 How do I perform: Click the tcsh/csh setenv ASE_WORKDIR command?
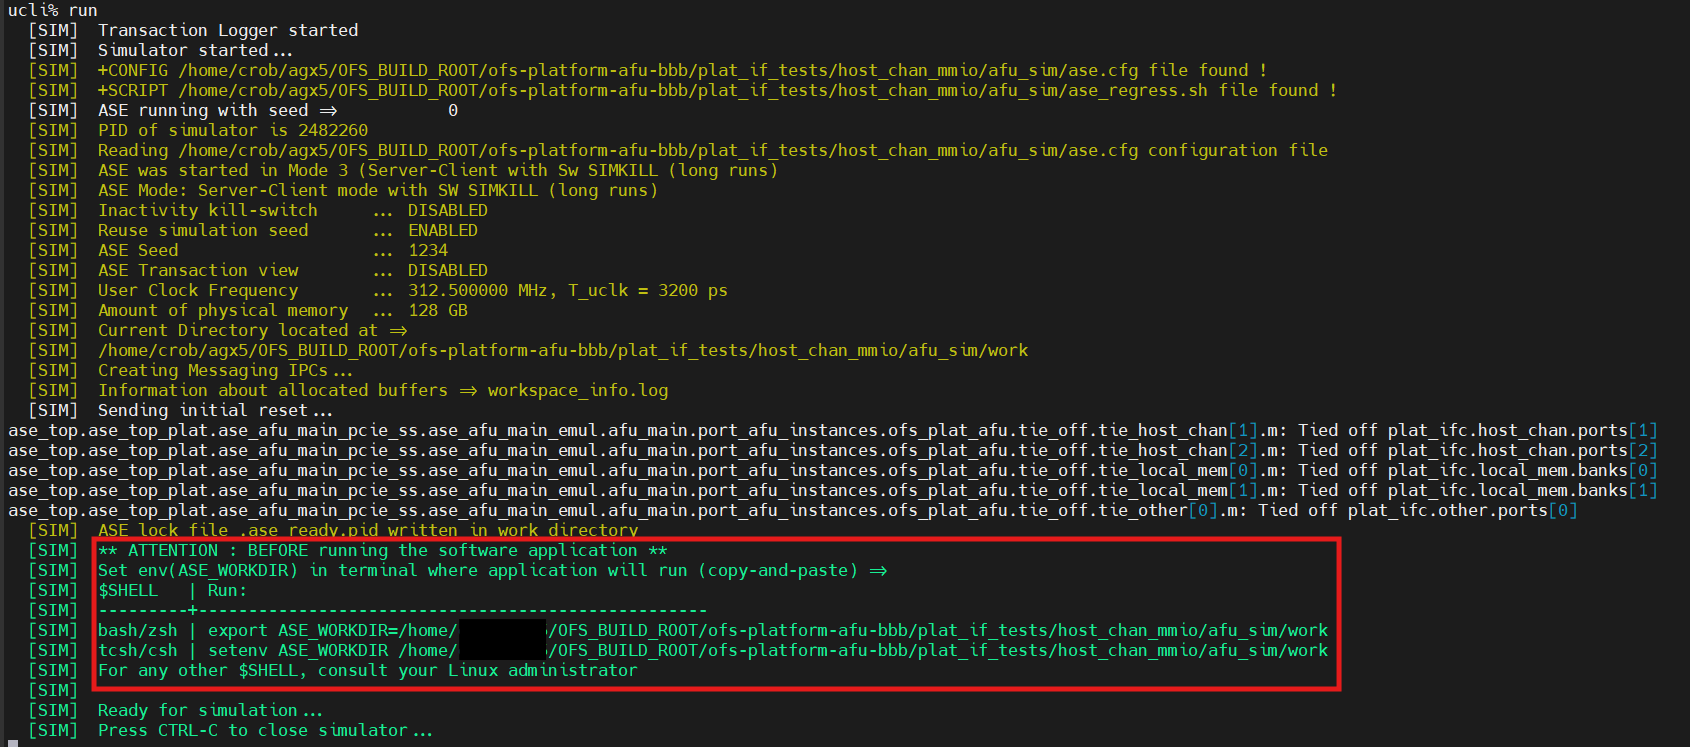(x=712, y=650)
